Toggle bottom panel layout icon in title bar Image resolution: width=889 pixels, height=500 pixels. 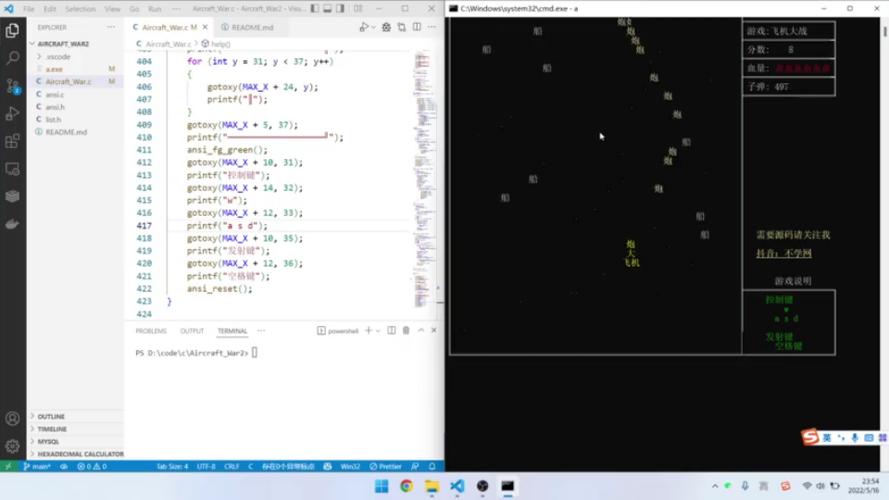328,9
